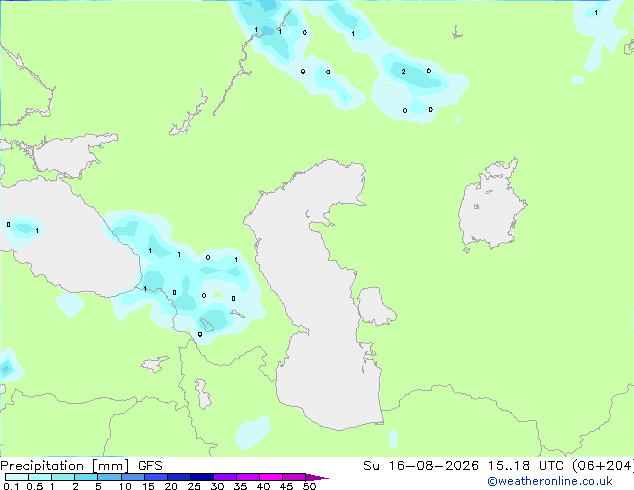Click the 1–2 mm legend swatch

[x=63, y=477]
